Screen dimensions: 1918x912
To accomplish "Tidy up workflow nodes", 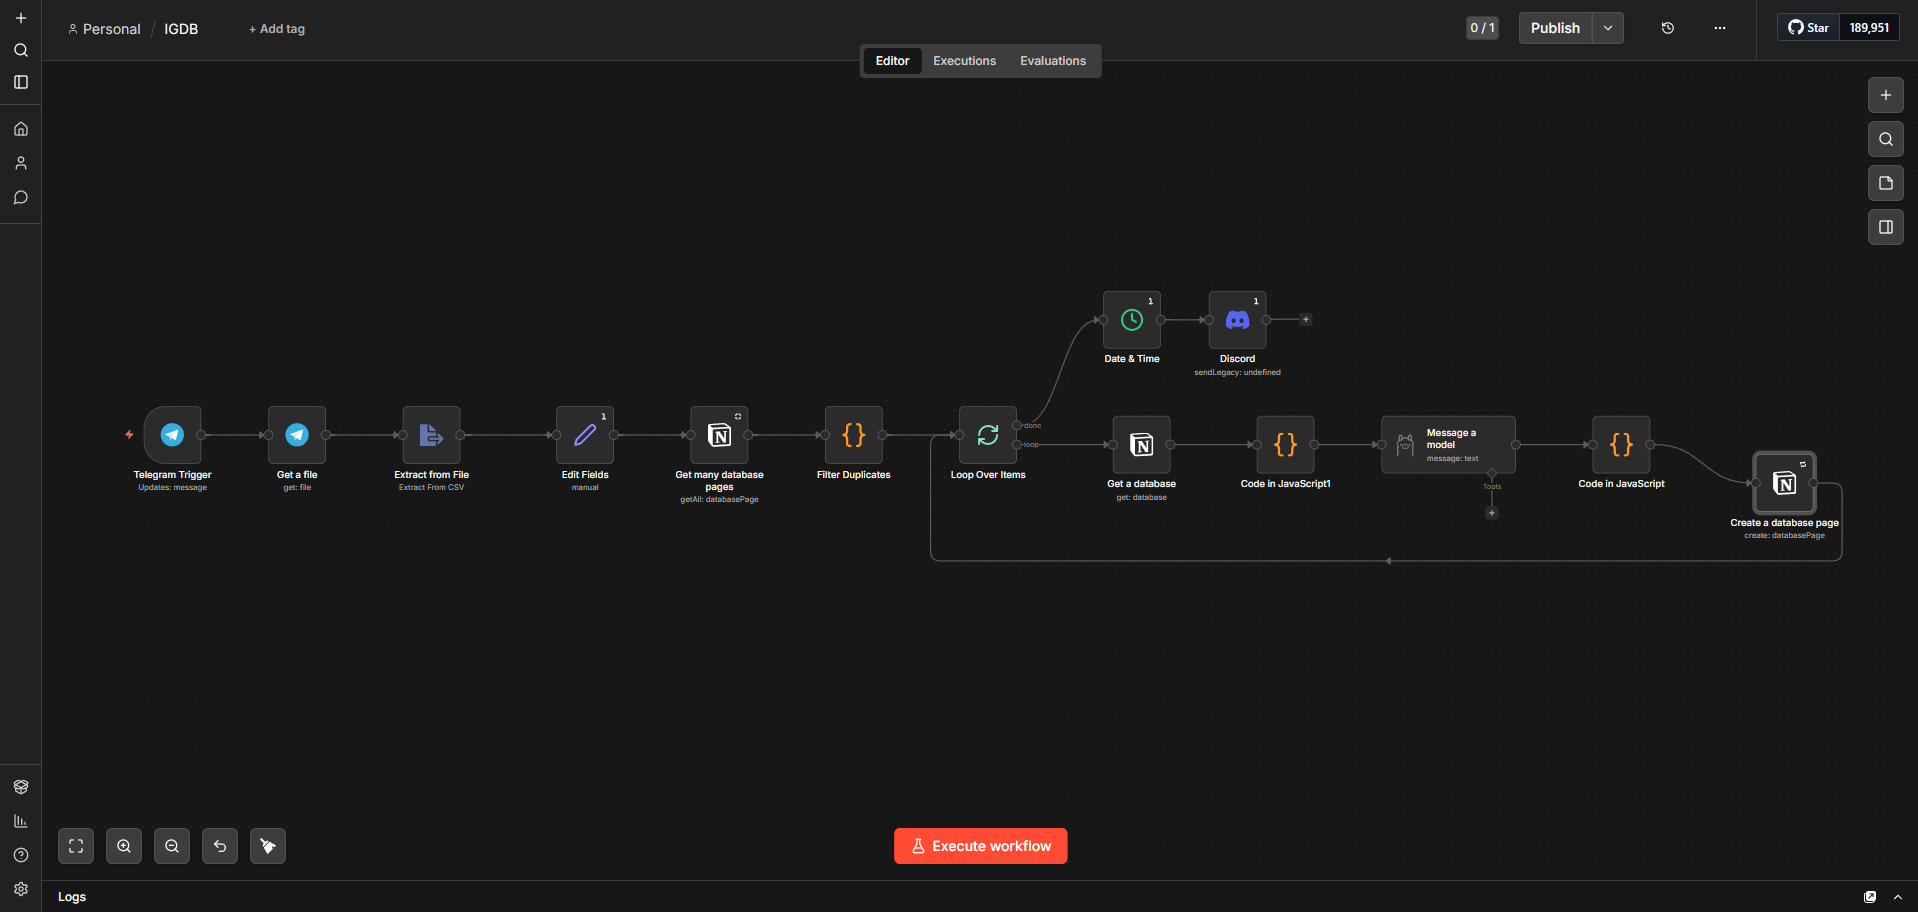I will 268,846.
